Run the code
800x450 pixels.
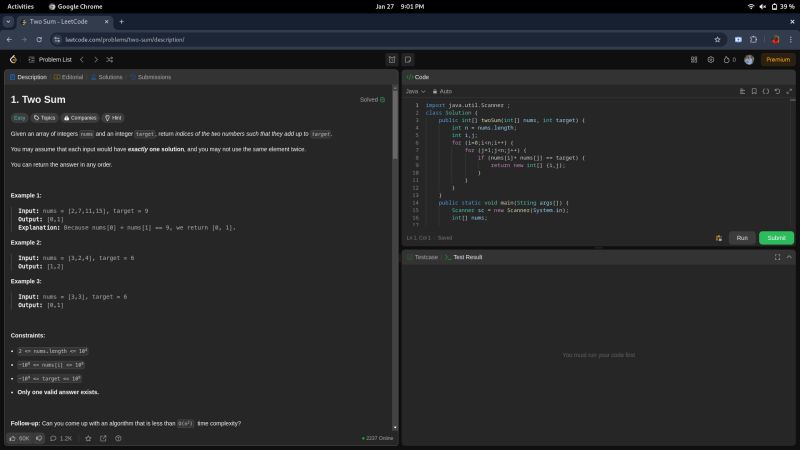(x=742, y=238)
